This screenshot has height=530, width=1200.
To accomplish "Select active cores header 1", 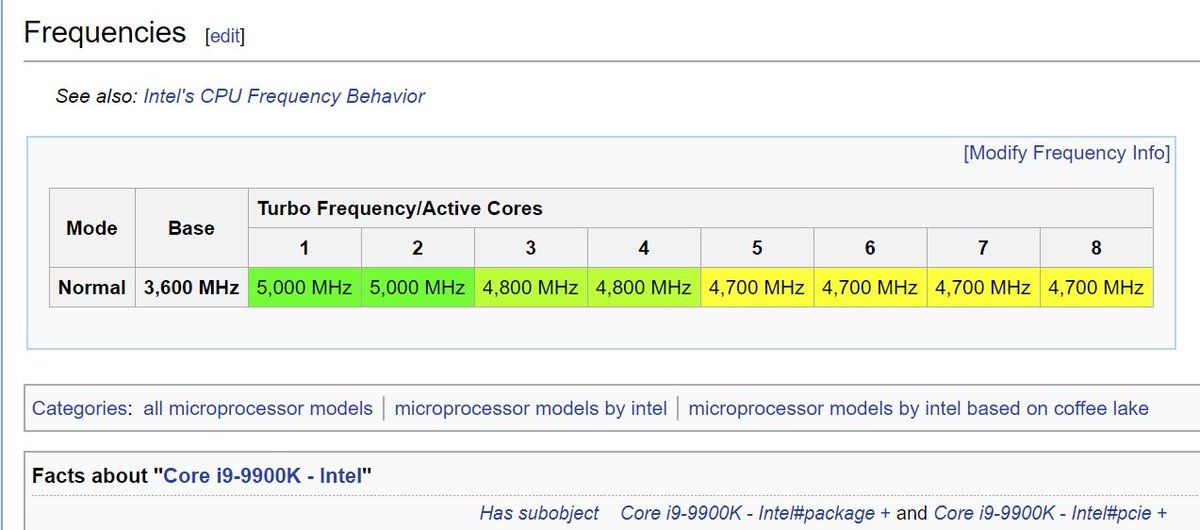I will click(x=304, y=248).
